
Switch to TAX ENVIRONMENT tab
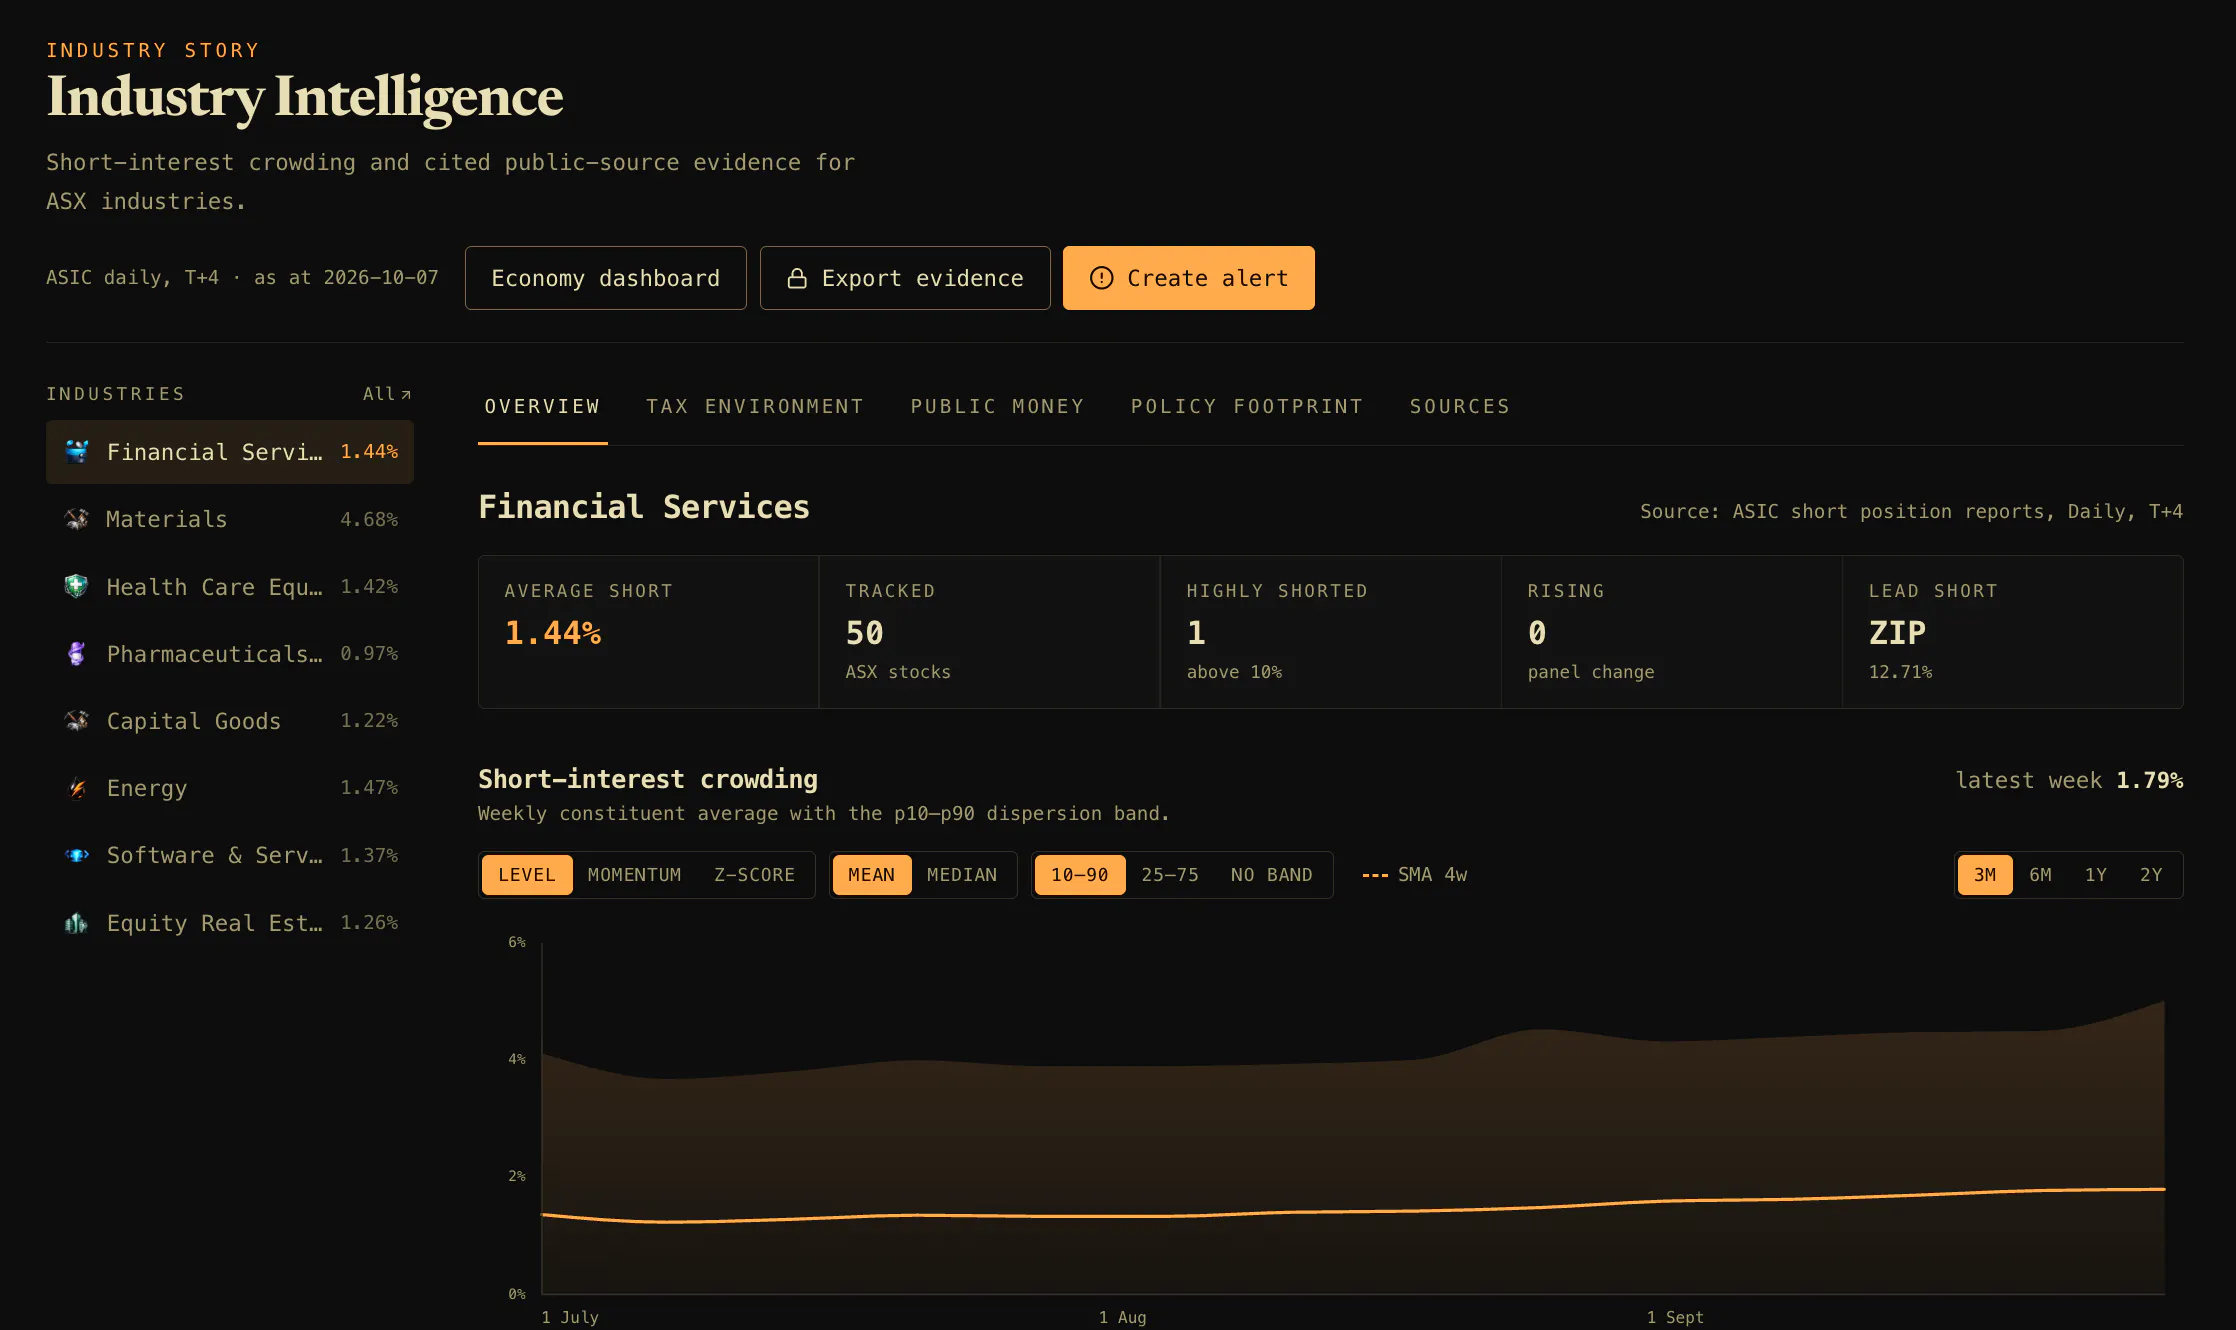(755, 407)
